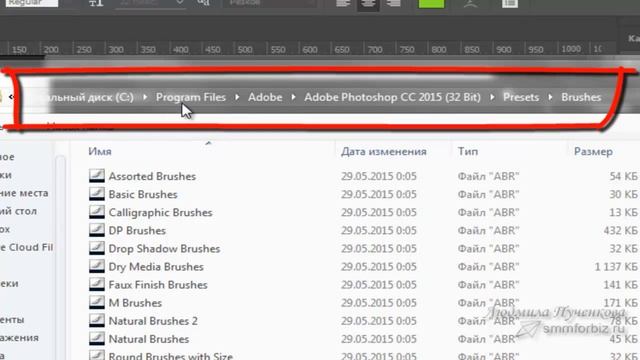Open the local disk (C:) breadcrumb

(x=92, y=97)
